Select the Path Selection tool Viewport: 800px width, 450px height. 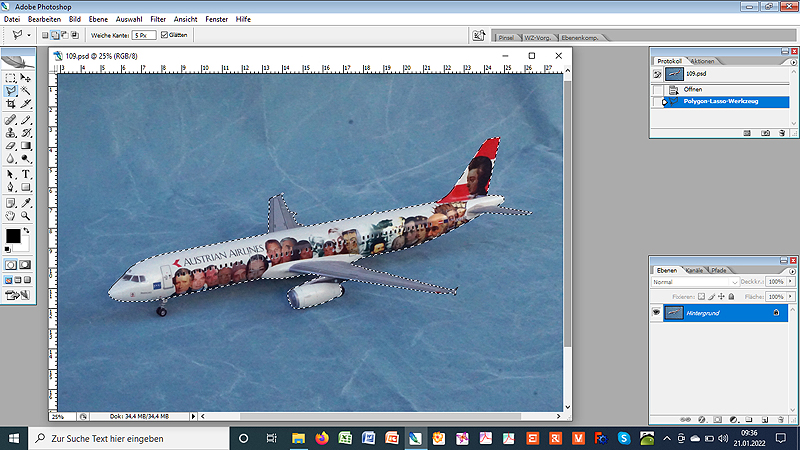(11, 174)
